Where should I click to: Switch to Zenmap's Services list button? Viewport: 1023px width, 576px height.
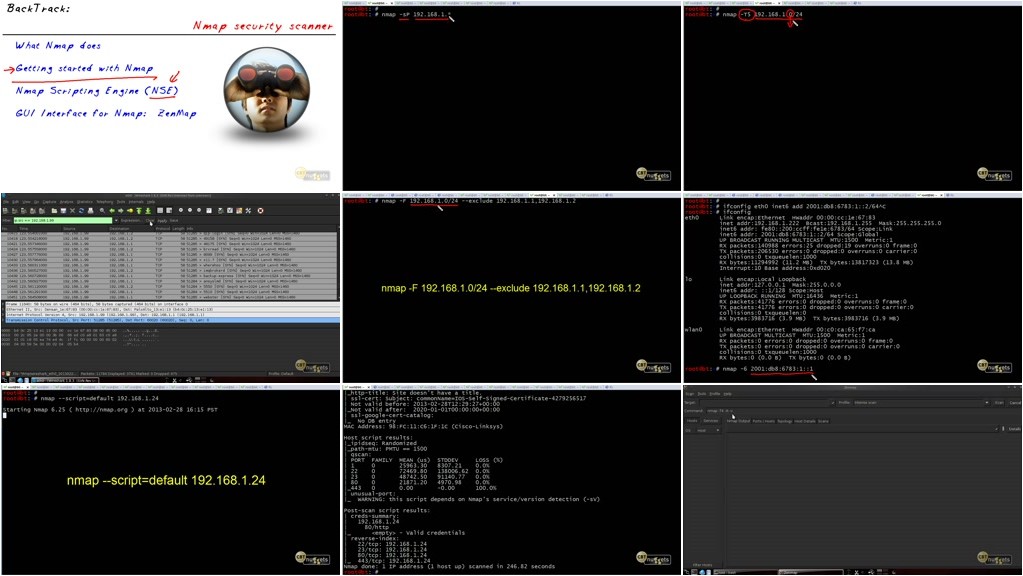tap(710, 421)
